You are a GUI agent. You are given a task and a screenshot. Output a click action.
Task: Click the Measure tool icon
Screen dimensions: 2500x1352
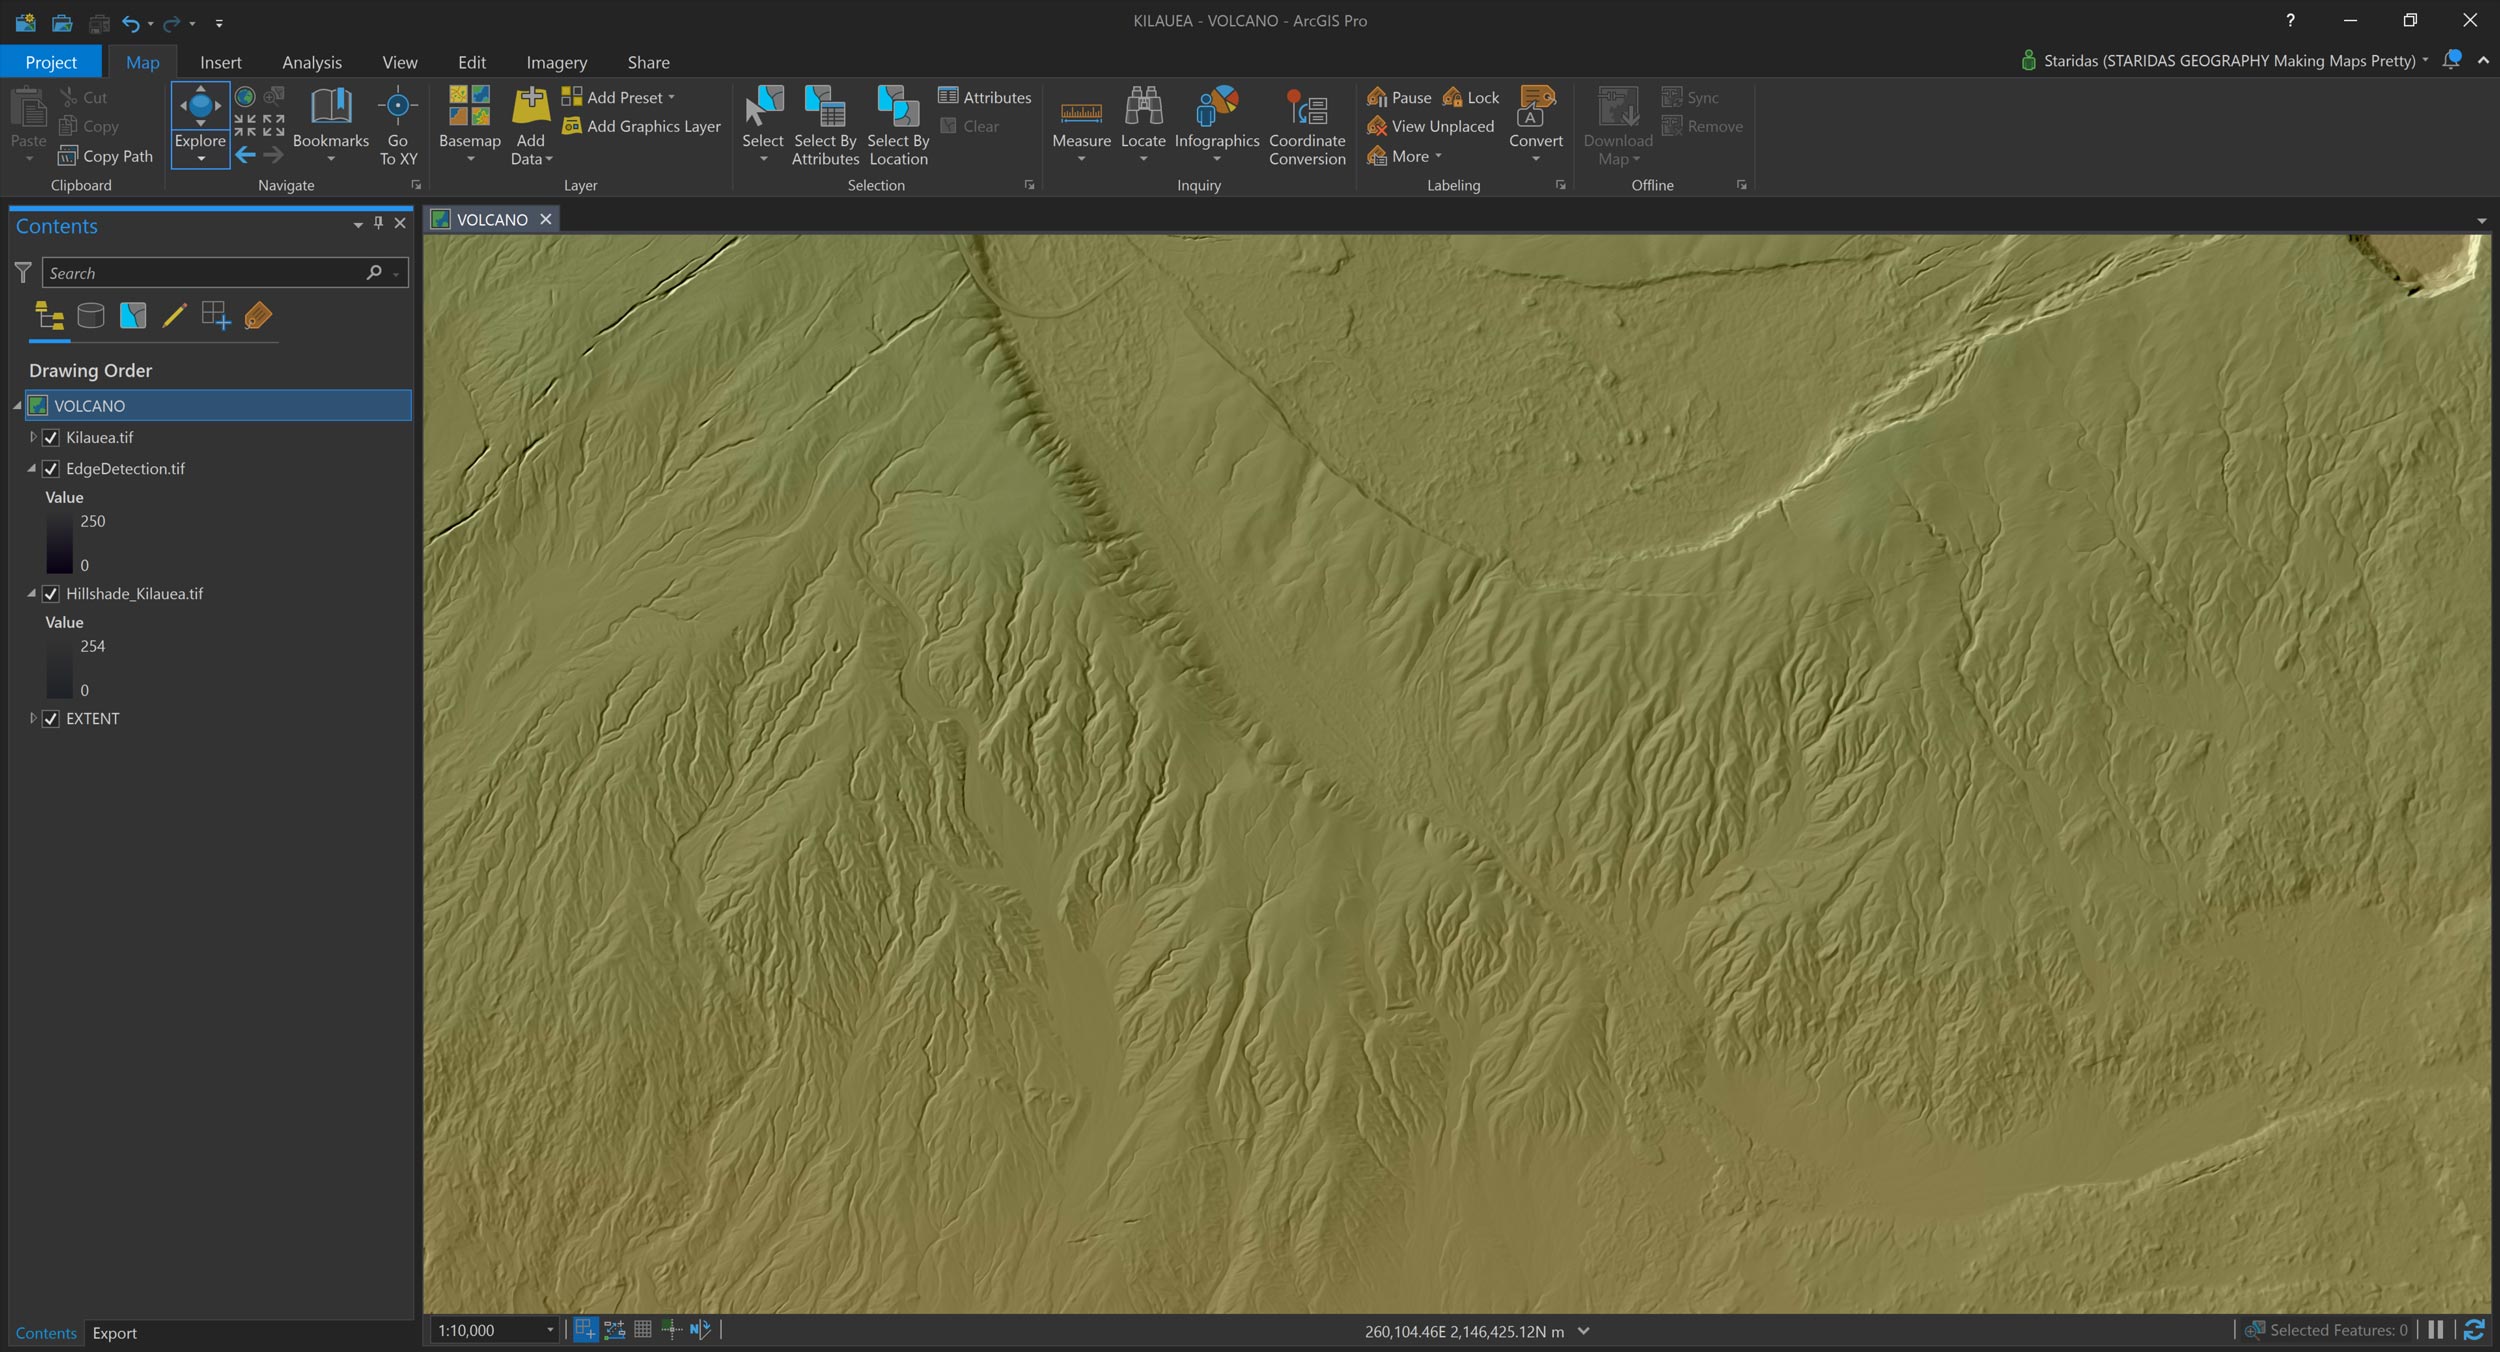(1081, 112)
